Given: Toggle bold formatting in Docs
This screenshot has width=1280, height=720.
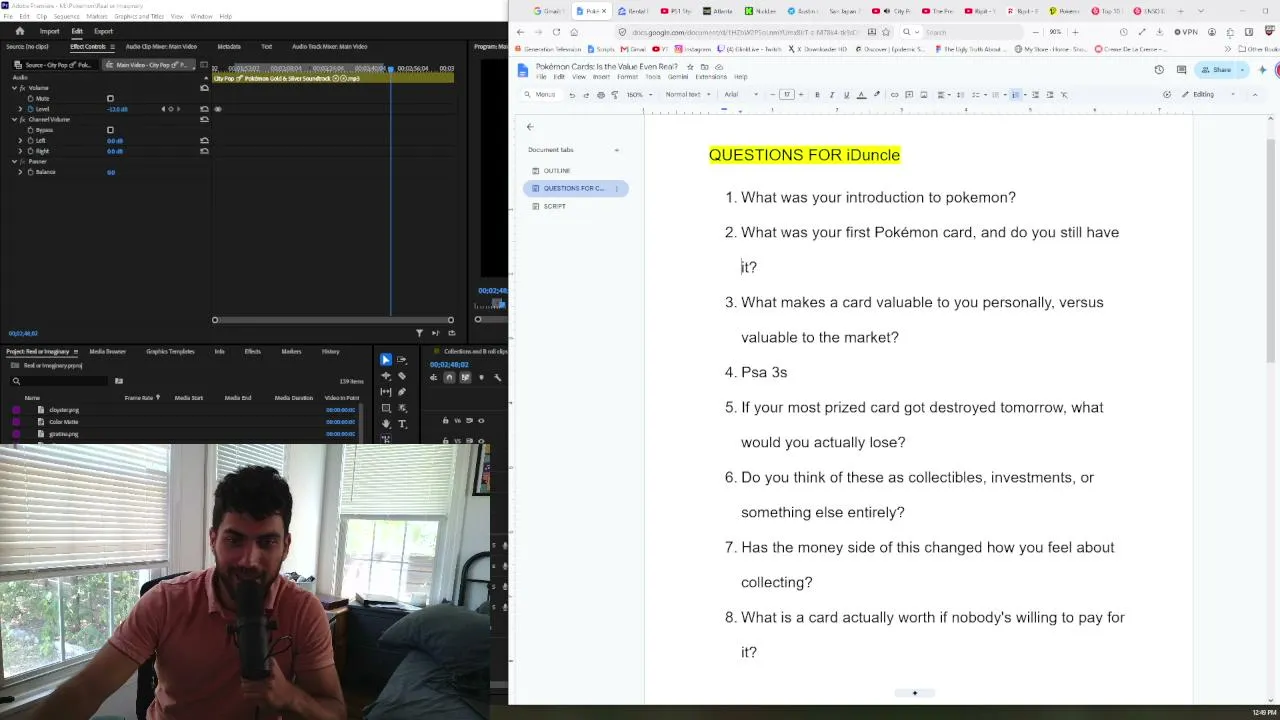Looking at the screenshot, I should 817,95.
